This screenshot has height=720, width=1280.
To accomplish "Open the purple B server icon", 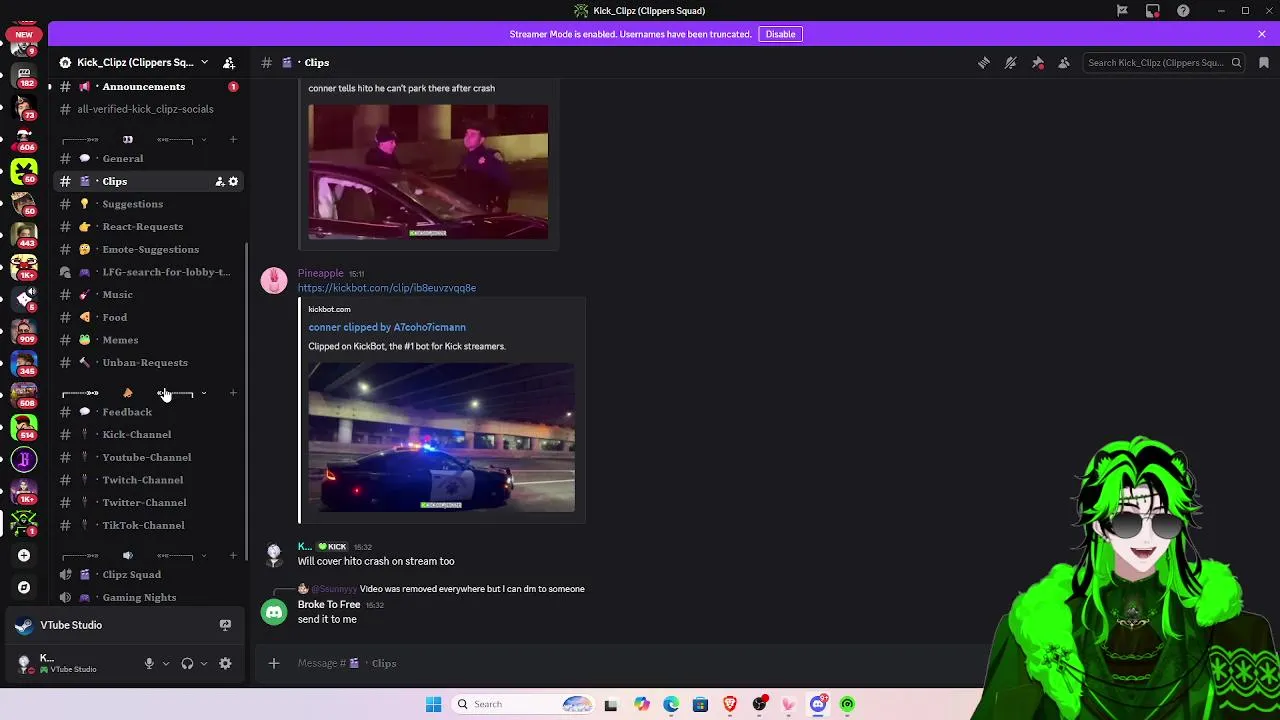I will tap(24, 460).
